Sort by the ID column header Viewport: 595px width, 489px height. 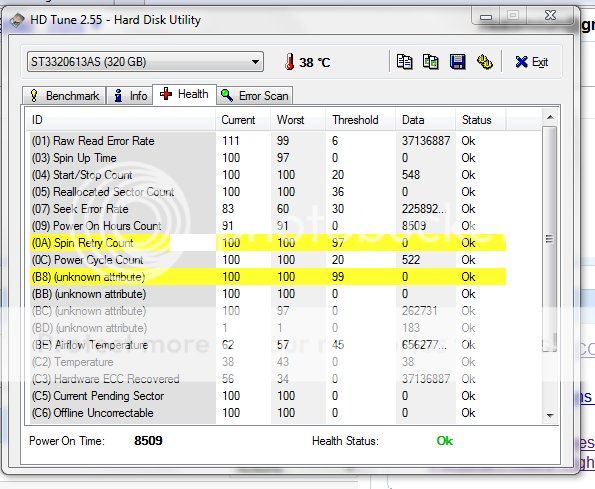click(121, 120)
